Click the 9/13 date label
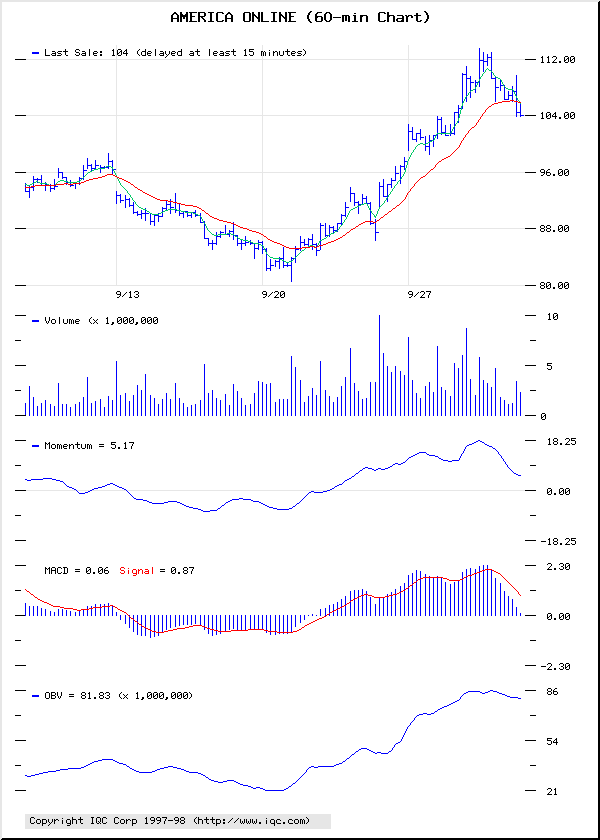 click(x=127, y=295)
